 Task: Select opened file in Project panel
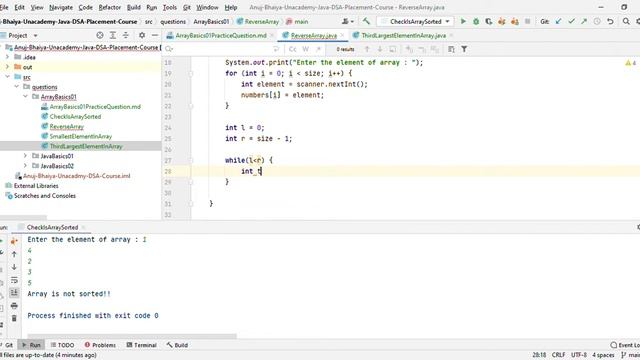[x=100, y=36]
